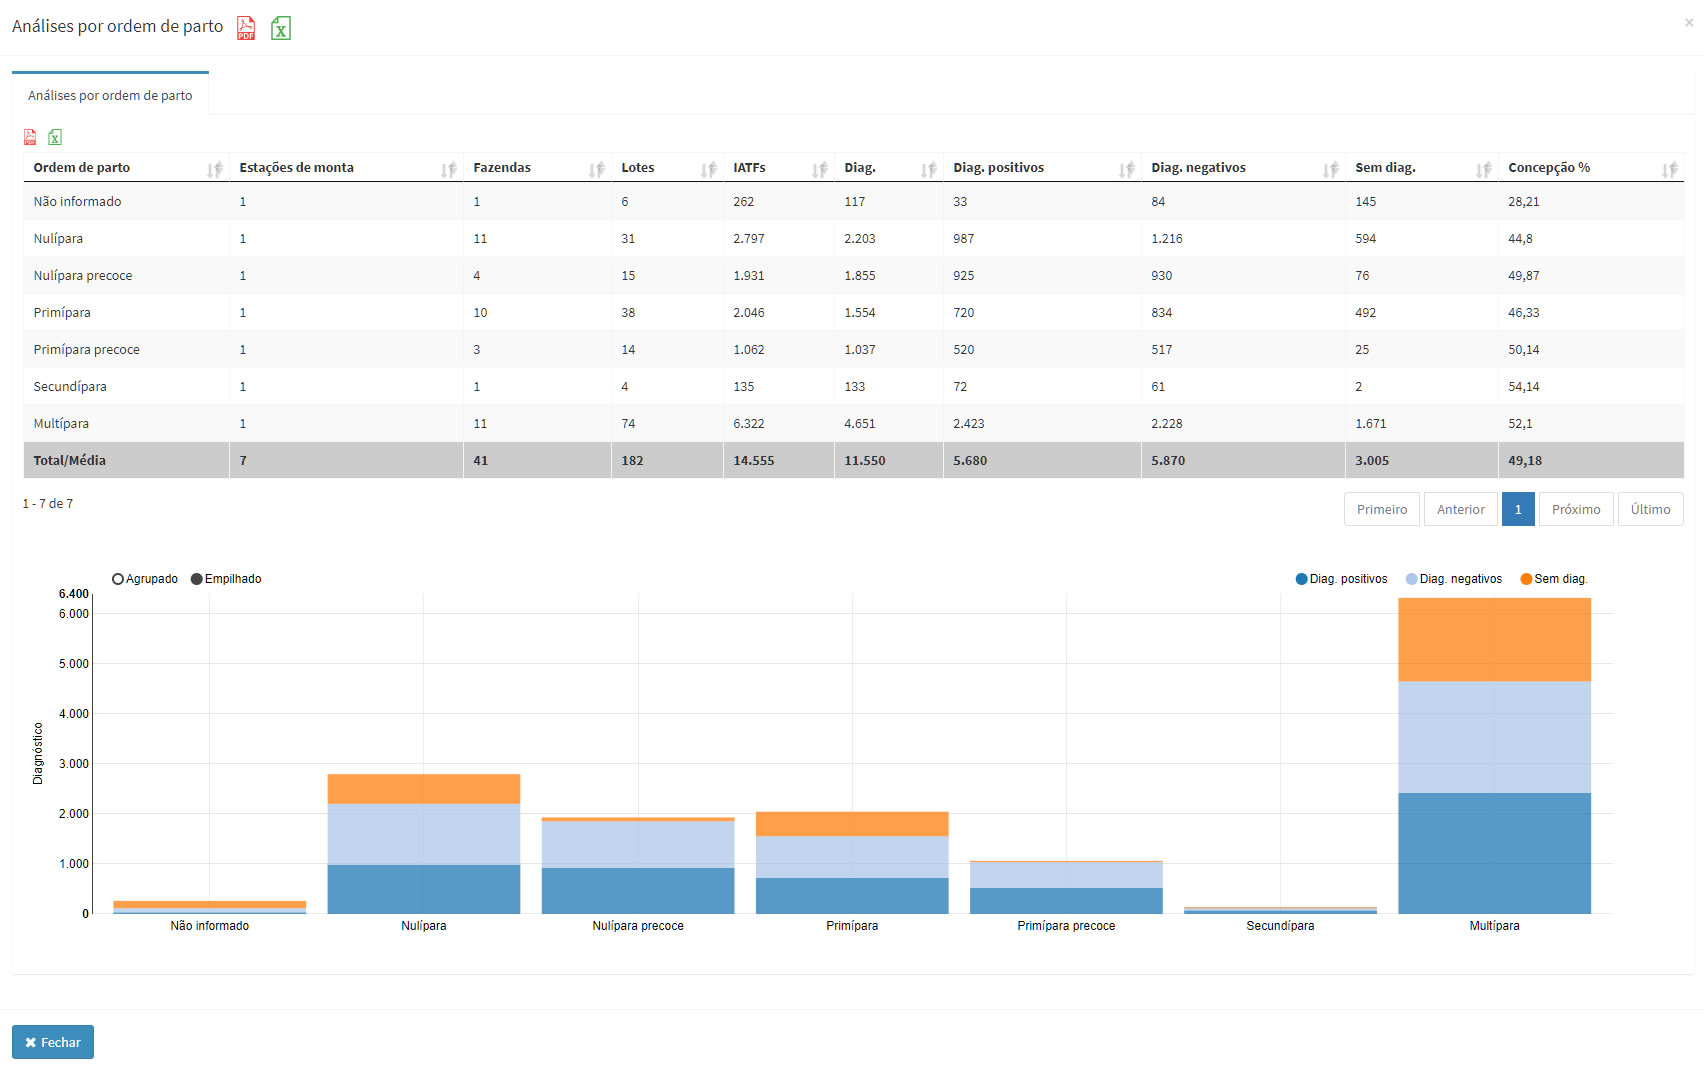This screenshot has width=1704, height=1074.
Task: Sort by Estações de monta column arrows
Action: click(x=448, y=169)
